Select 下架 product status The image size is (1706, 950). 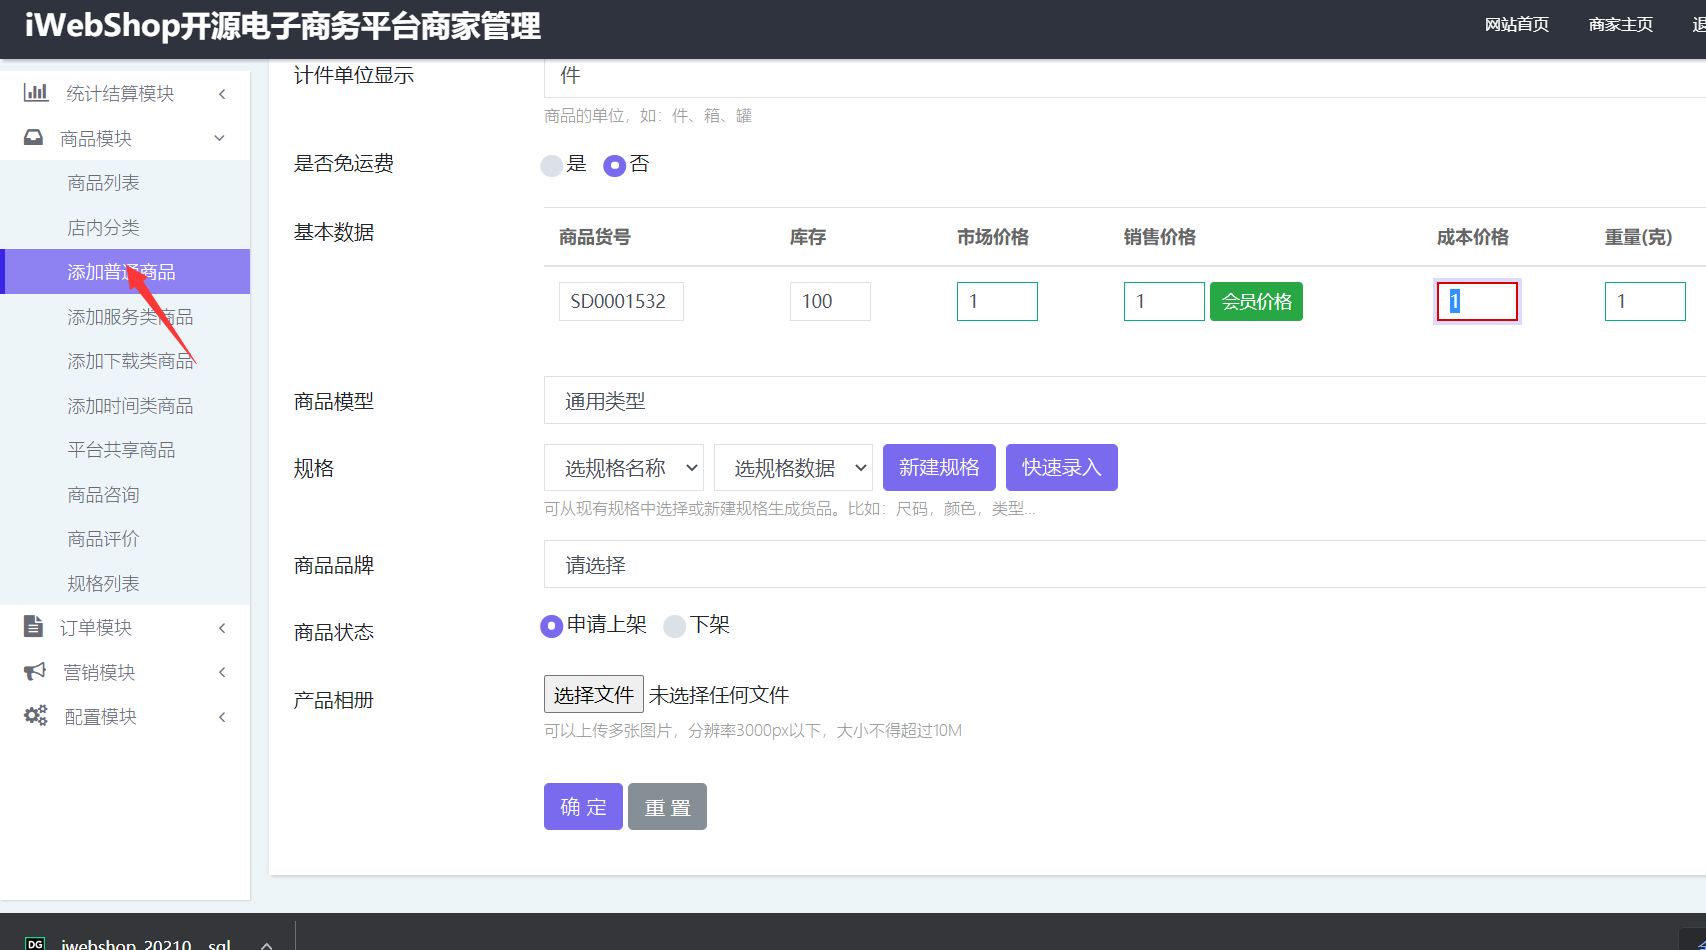tap(675, 625)
